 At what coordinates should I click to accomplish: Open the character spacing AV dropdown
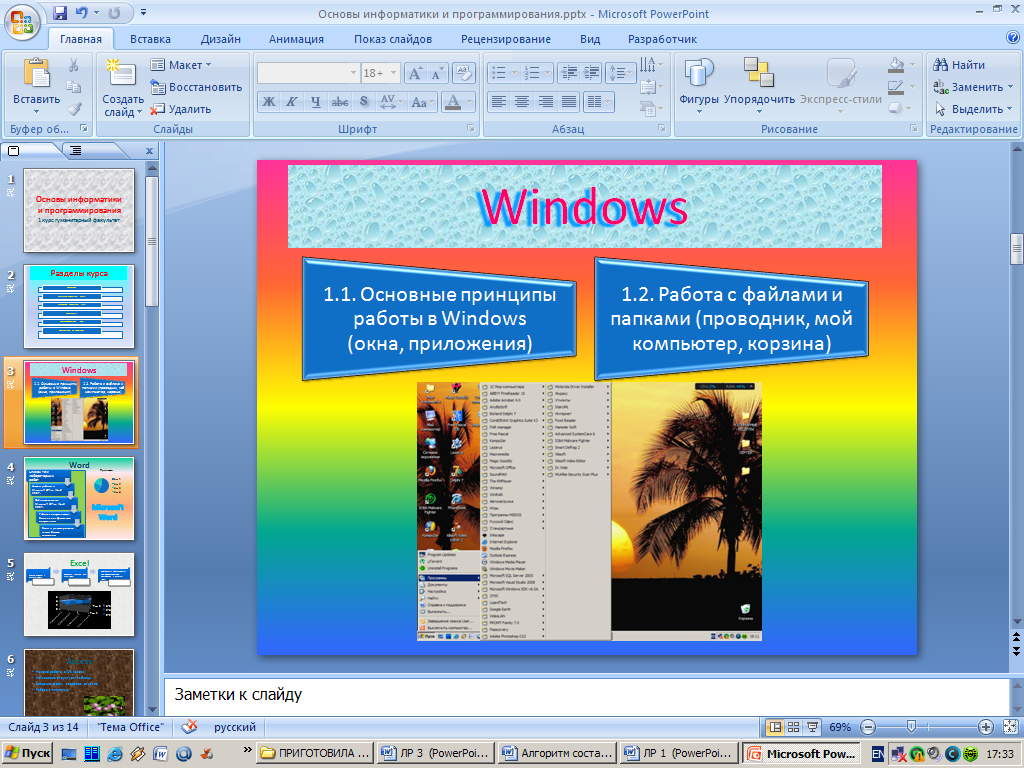392,102
